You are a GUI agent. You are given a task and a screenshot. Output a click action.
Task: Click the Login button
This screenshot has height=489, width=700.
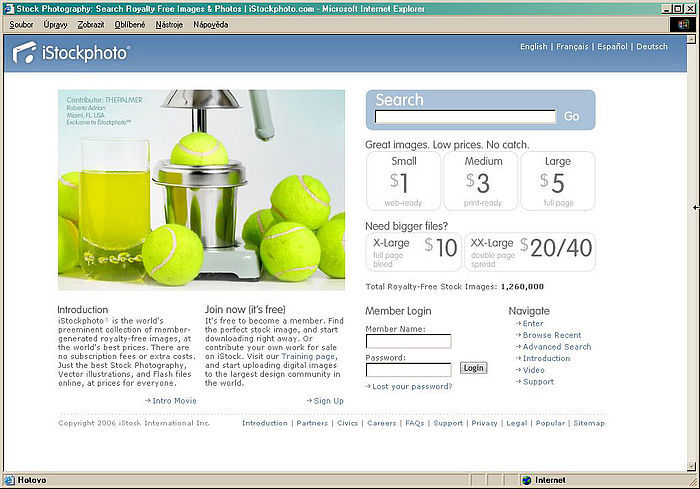tap(473, 368)
